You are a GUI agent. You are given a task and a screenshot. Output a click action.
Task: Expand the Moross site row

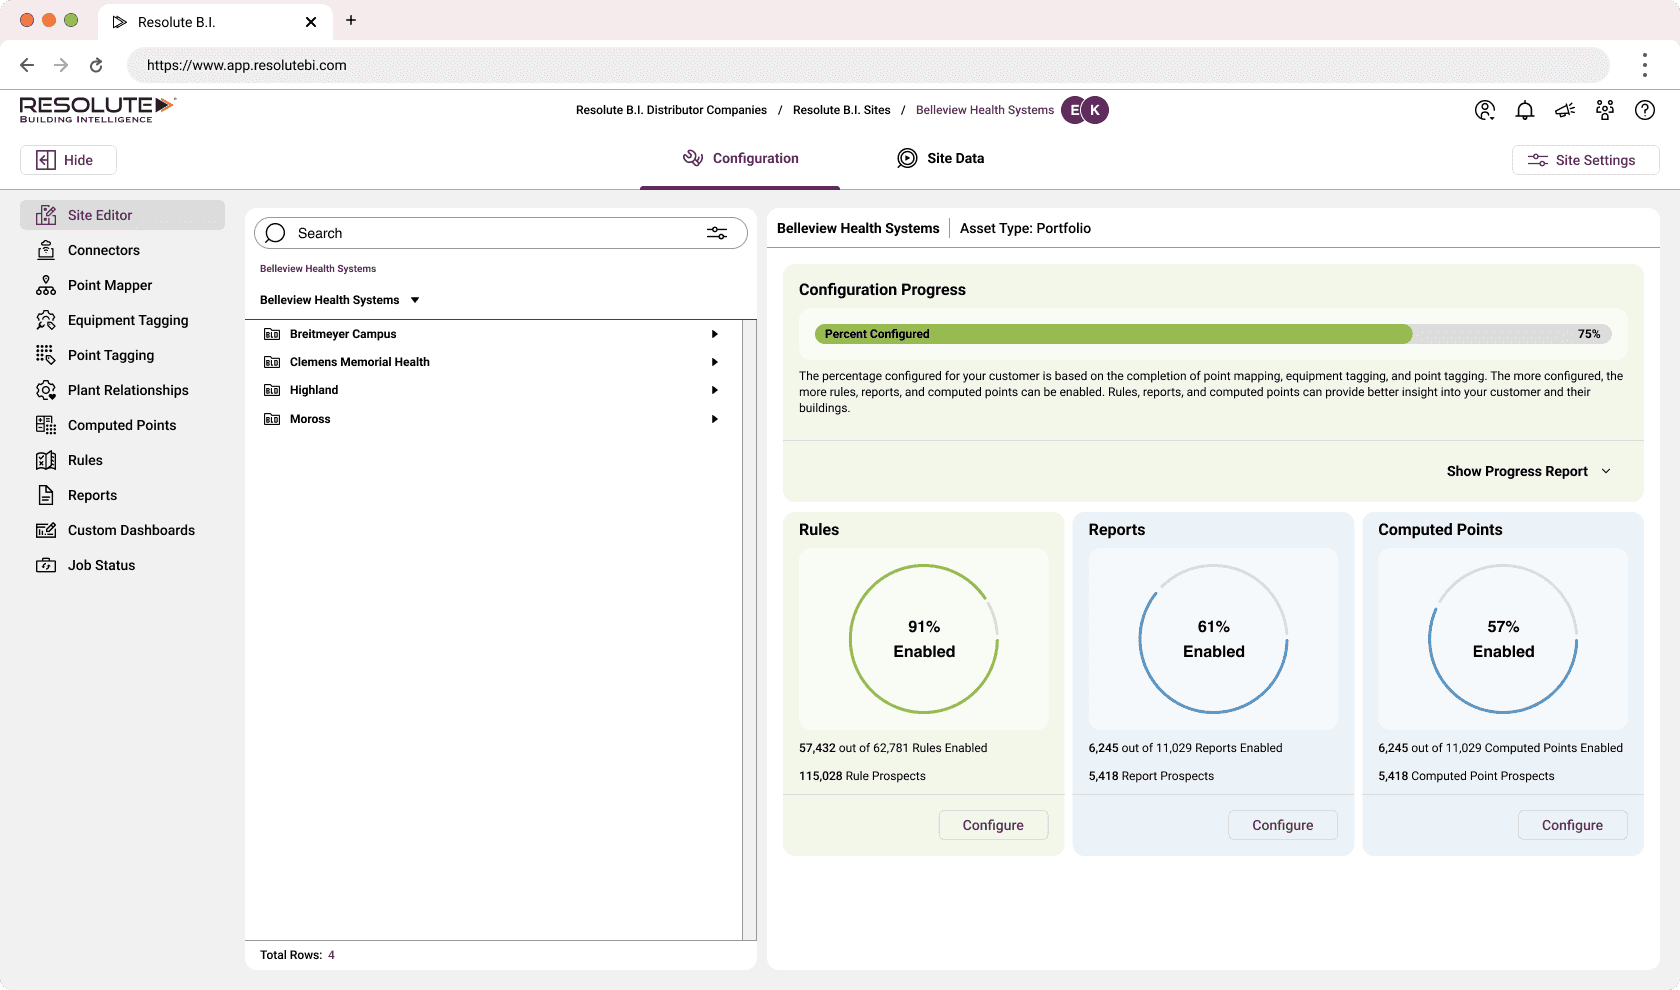pos(715,419)
